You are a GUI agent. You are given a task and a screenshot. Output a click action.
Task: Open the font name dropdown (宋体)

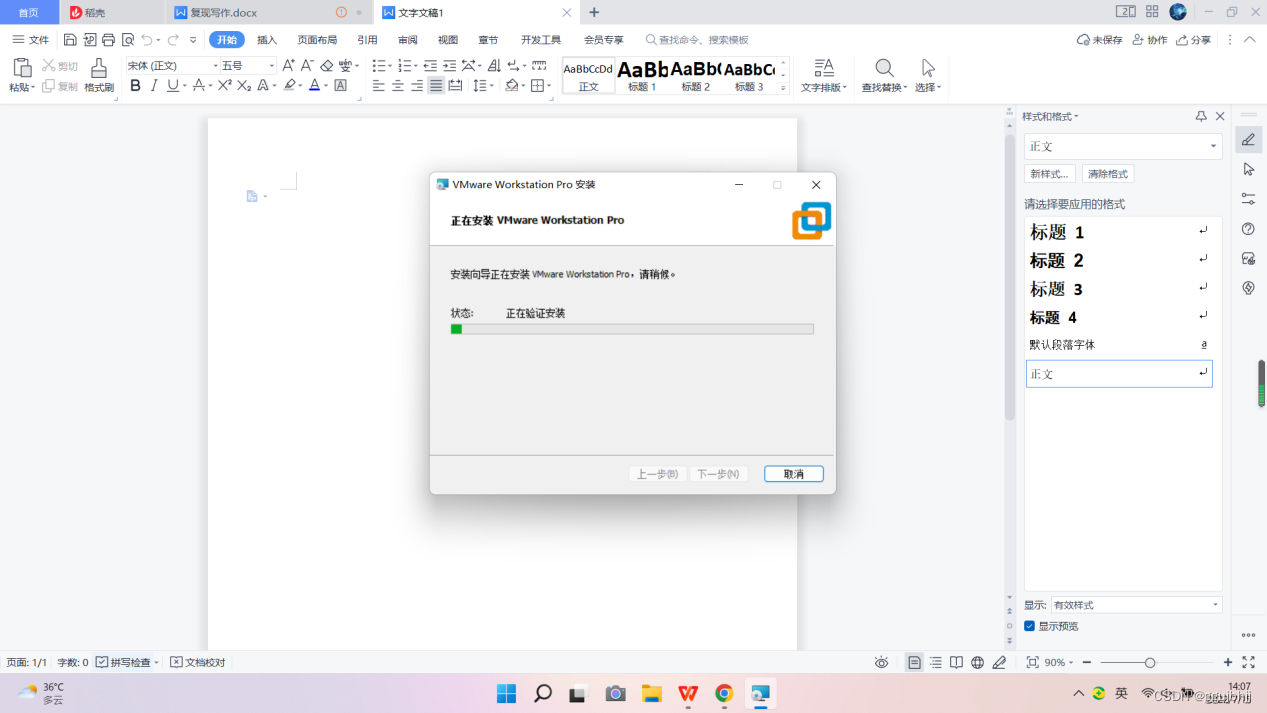pos(214,65)
